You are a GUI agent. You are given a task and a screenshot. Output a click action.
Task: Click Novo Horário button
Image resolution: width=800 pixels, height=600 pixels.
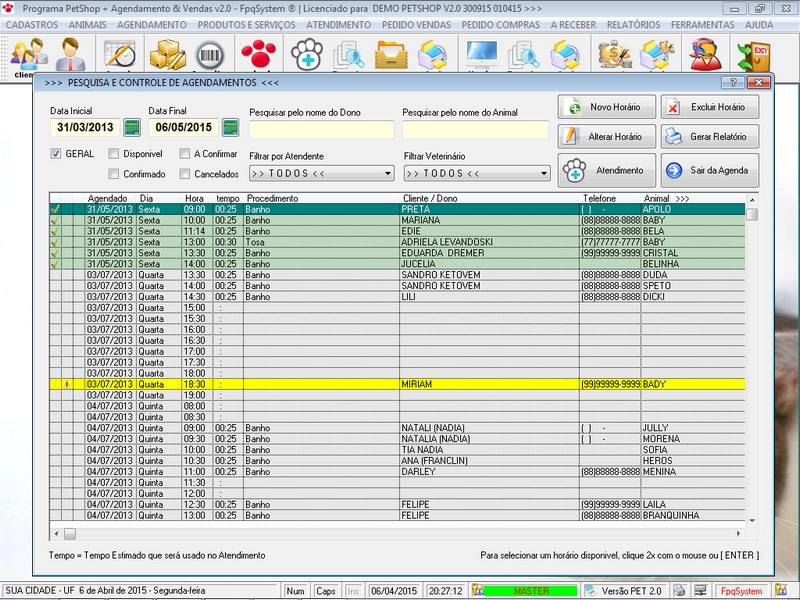pyautogui.click(x=607, y=107)
